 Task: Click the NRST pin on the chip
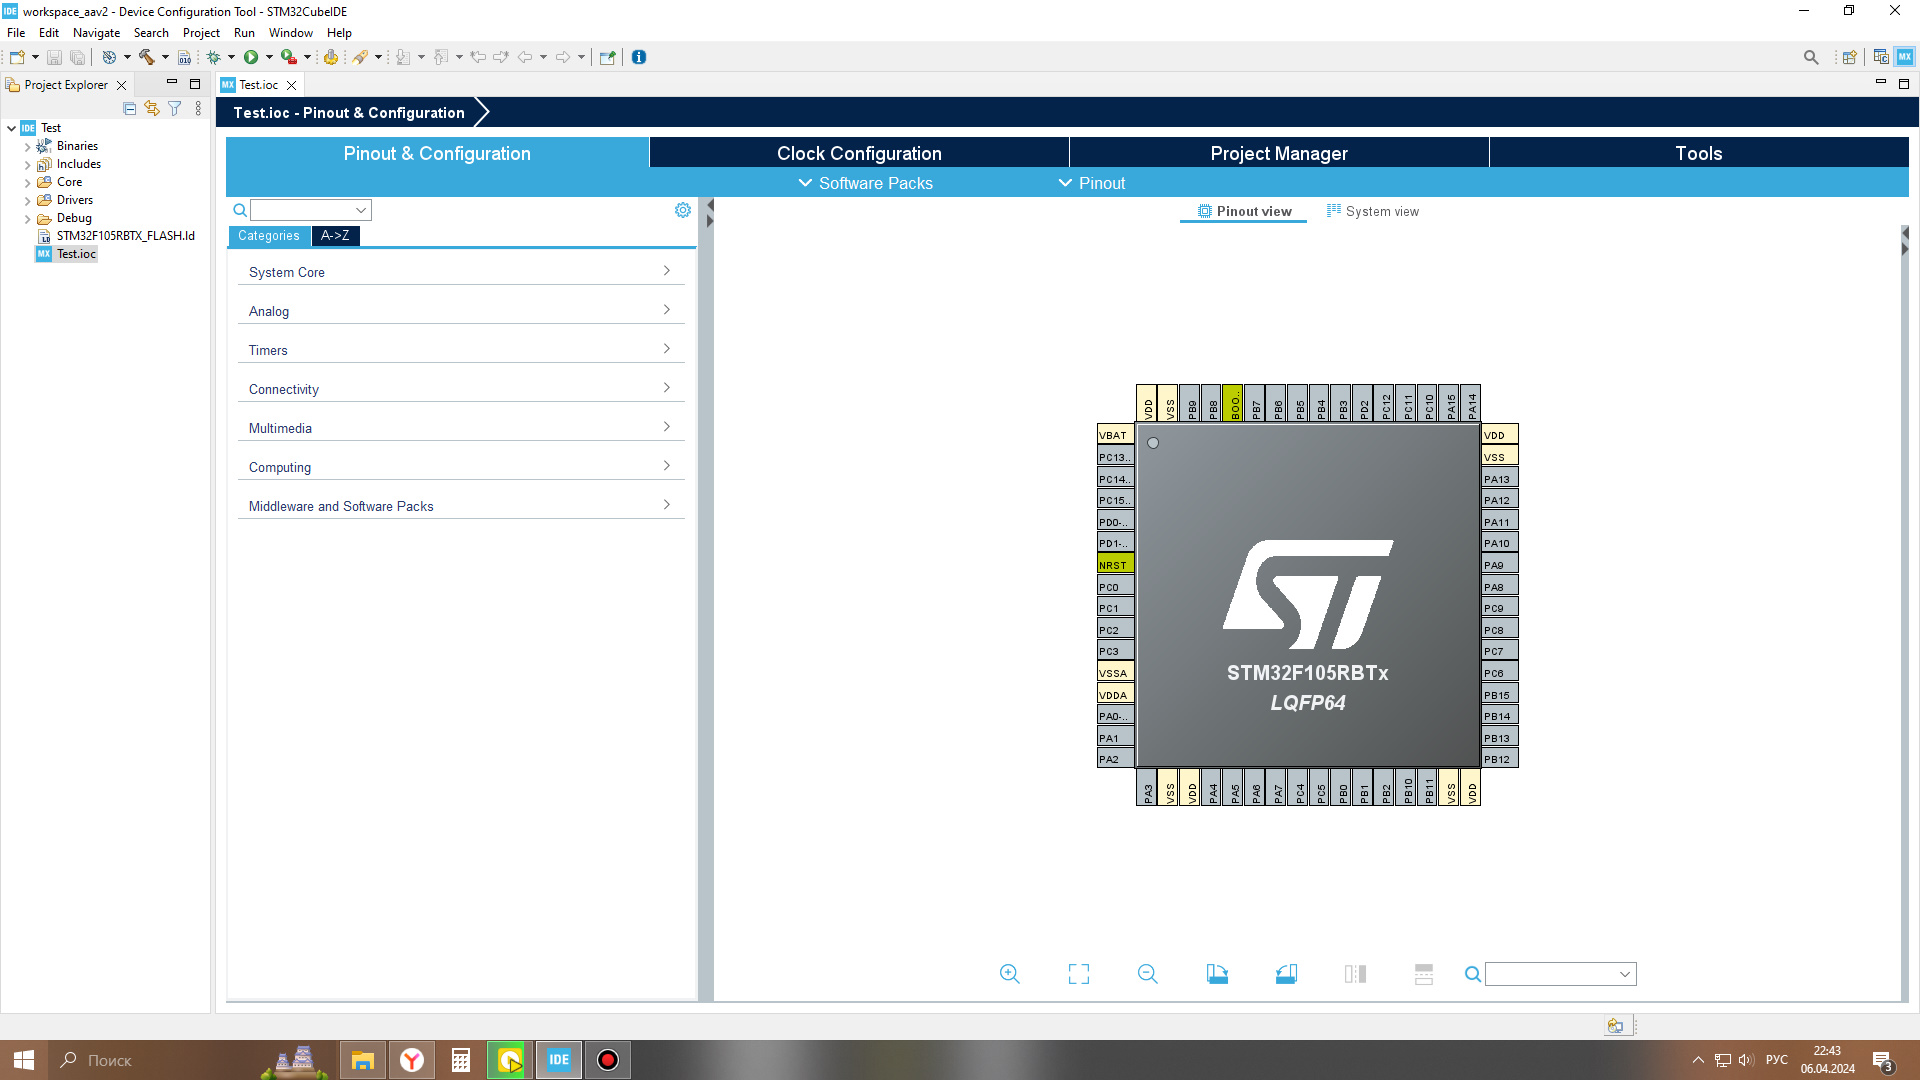(x=1115, y=565)
